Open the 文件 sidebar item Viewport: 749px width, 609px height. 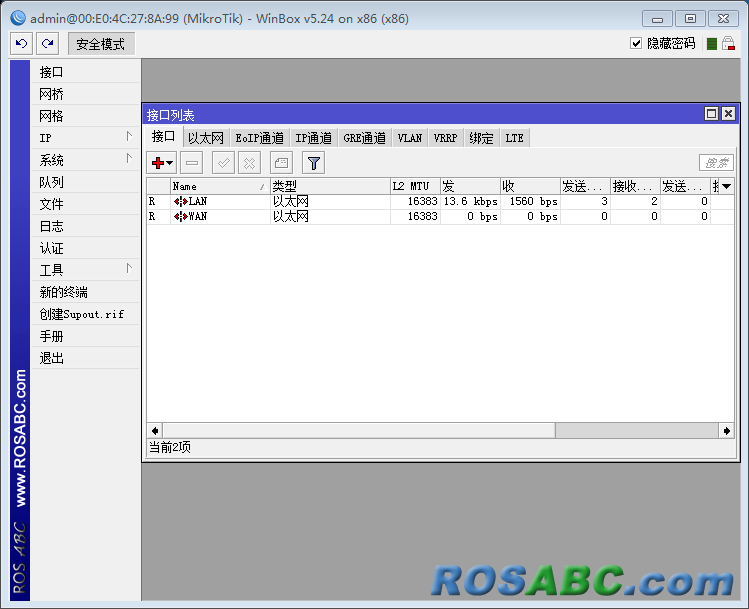86,204
